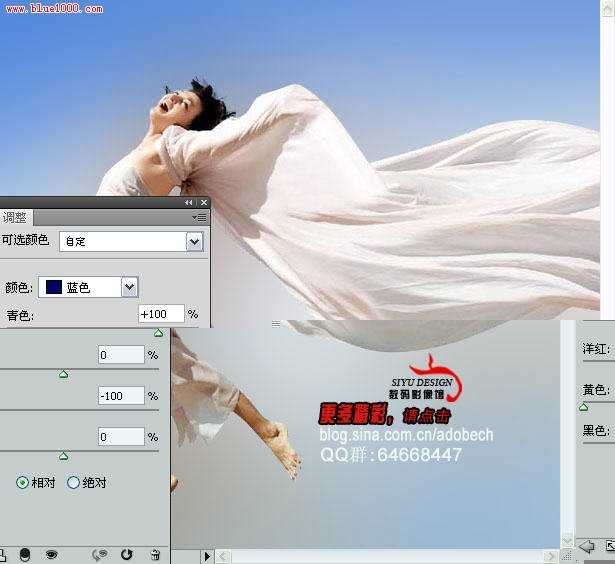The height and width of the screenshot is (564, 615).
Task: Open the adjustments panel flyout menu
Action: pos(200,217)
